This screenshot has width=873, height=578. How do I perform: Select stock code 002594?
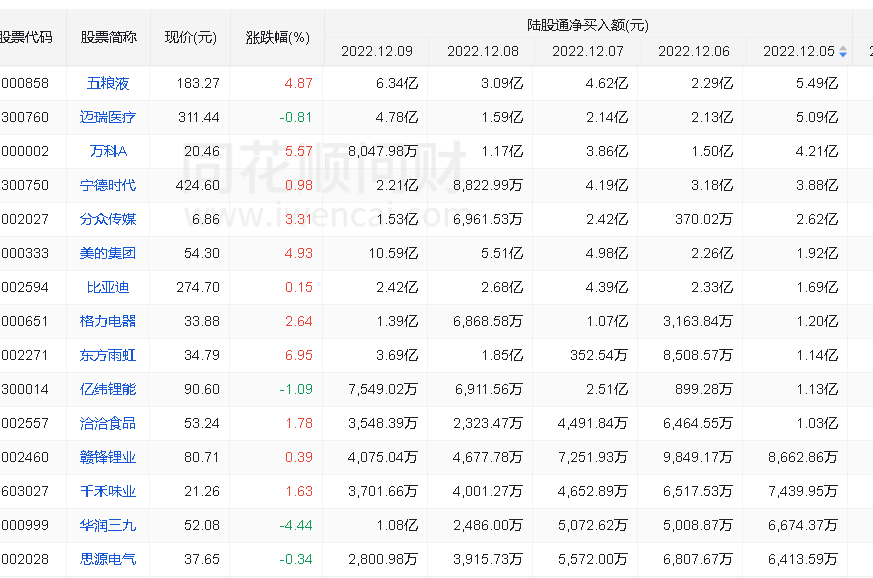pos(24,287)
